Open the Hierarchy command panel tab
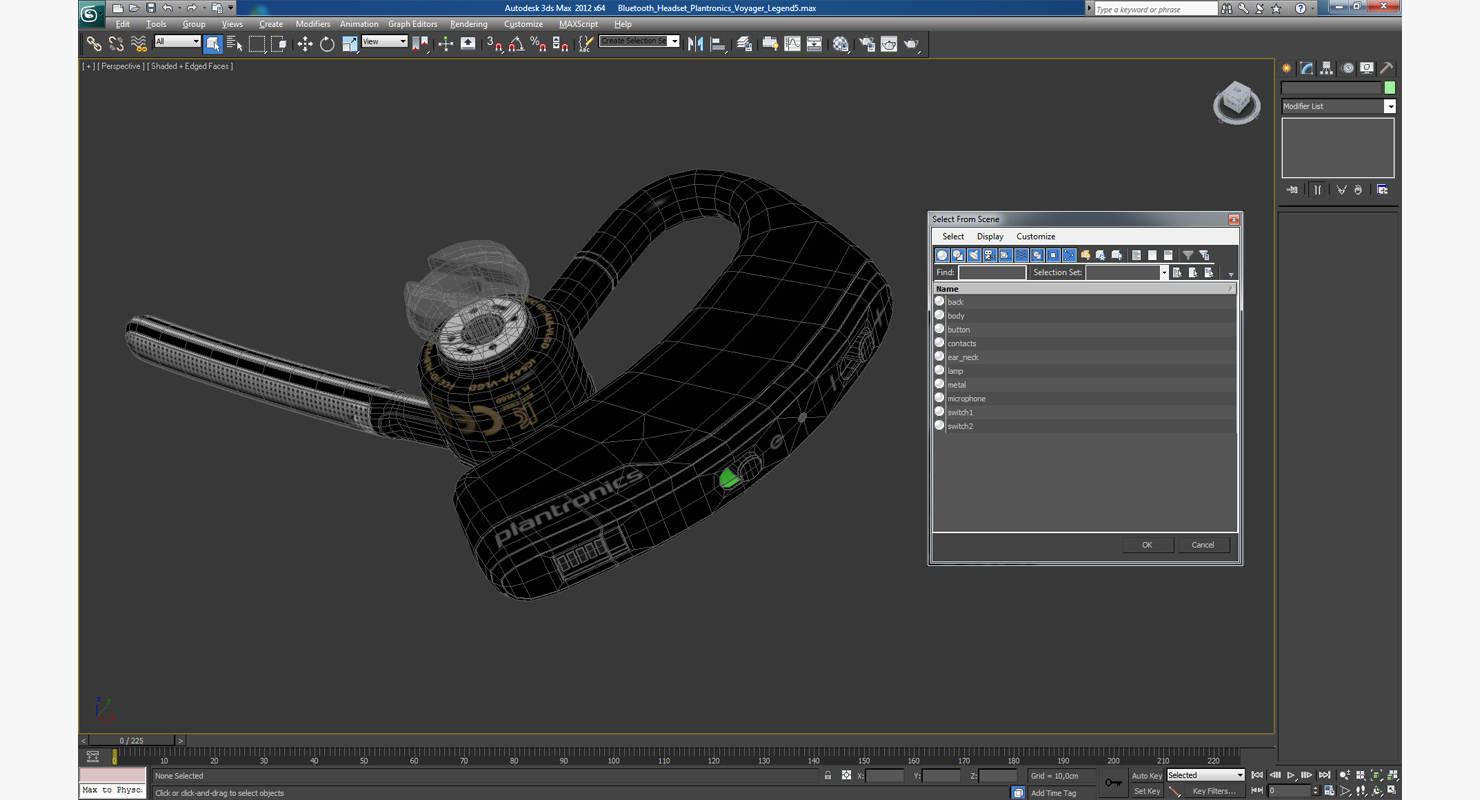Viewport: 1480px width, 800px height. (1327, 68)
